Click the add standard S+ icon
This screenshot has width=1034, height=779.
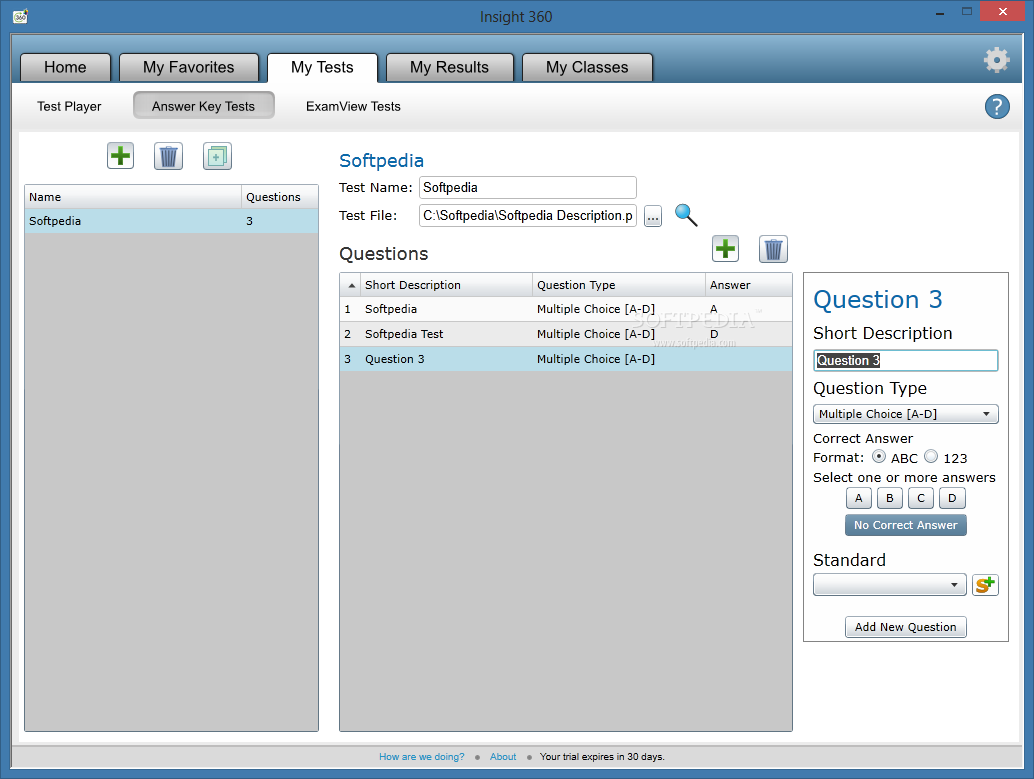coord(985,584)
